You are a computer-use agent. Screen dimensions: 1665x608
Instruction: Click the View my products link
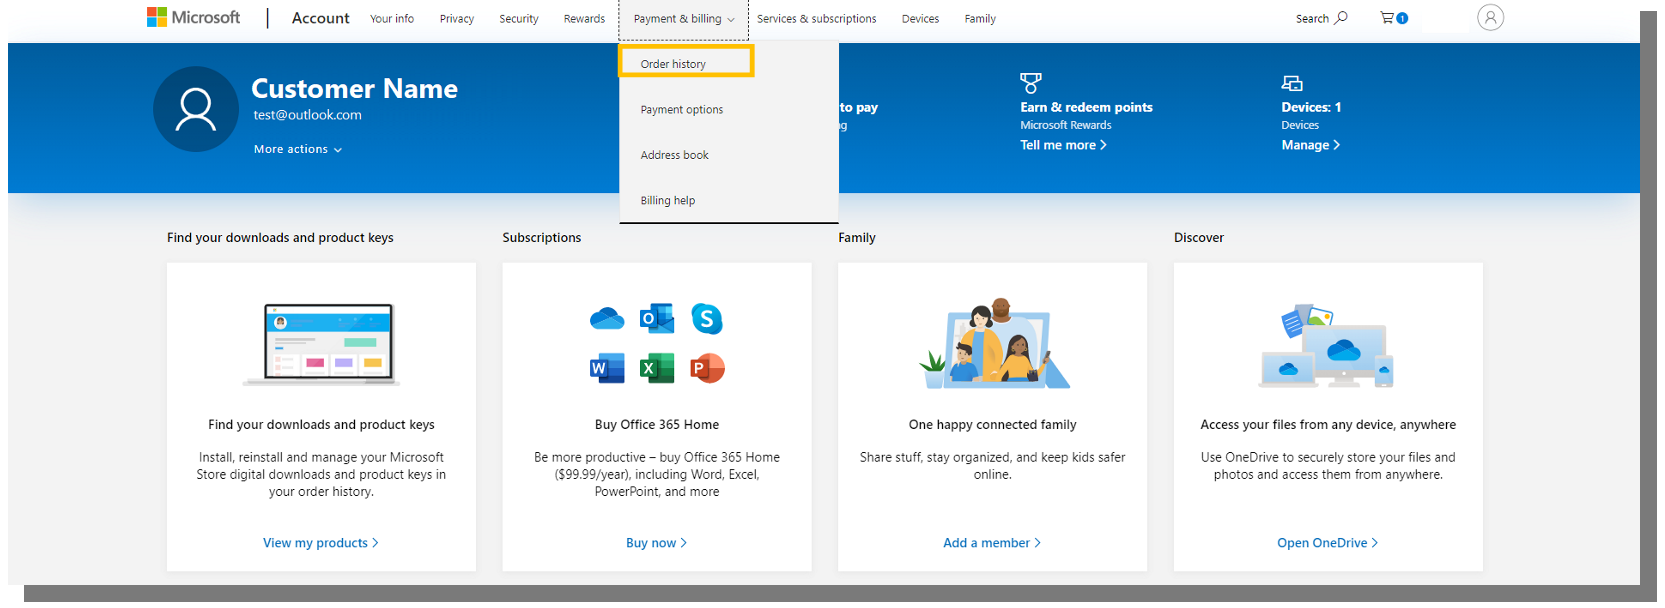point(320,543)
